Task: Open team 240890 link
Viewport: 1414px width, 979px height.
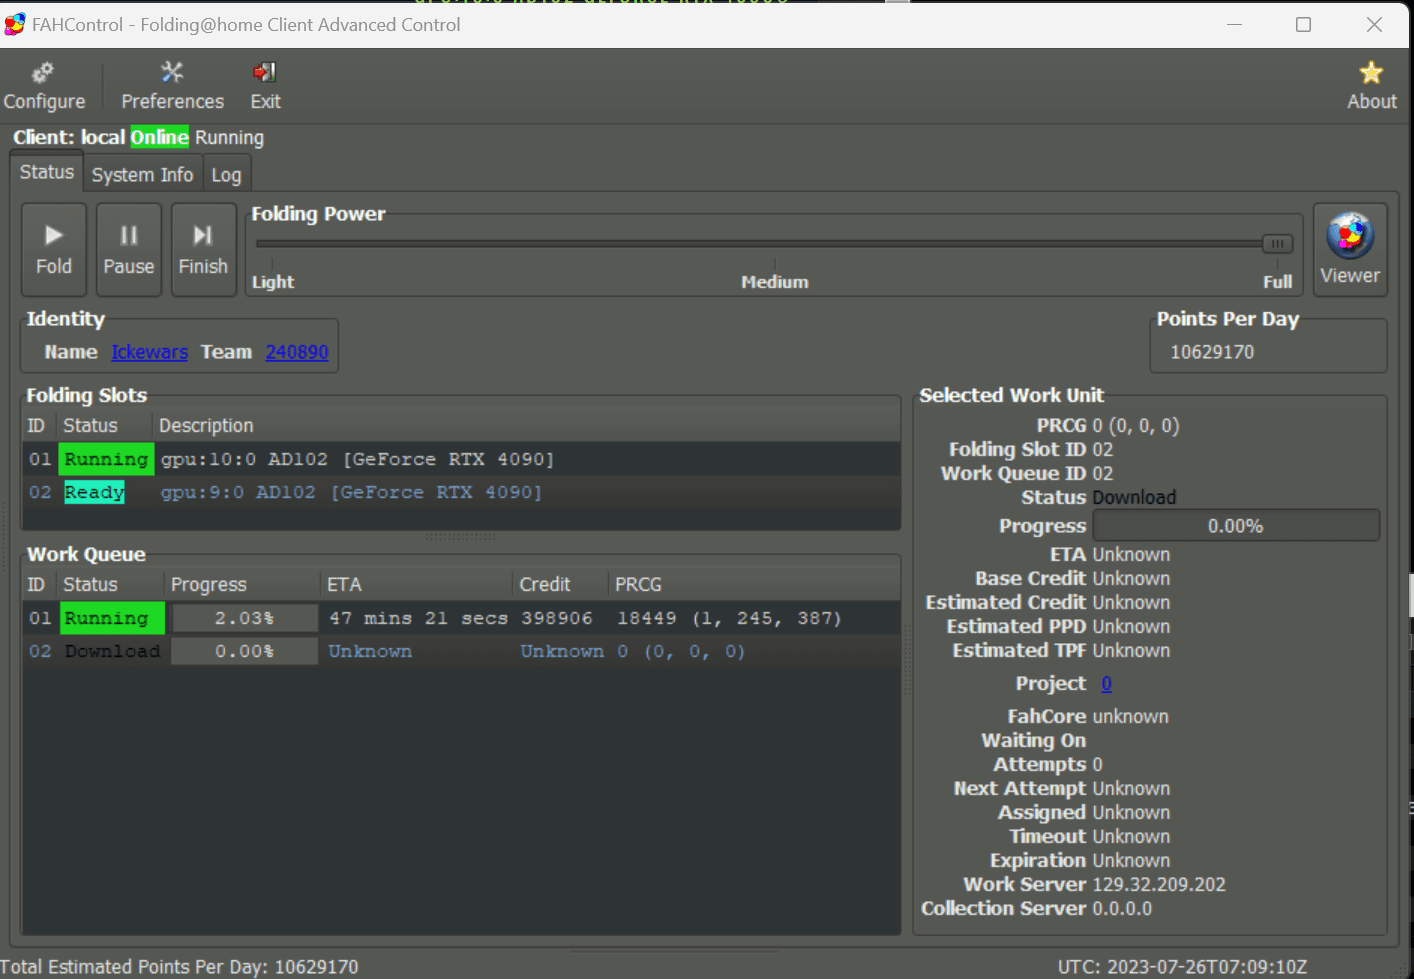Action: 297,352
